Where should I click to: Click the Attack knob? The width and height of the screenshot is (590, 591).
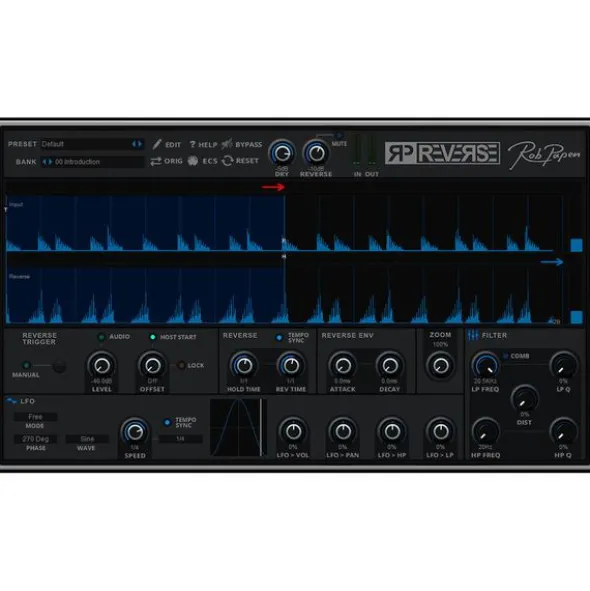(343, 365)
